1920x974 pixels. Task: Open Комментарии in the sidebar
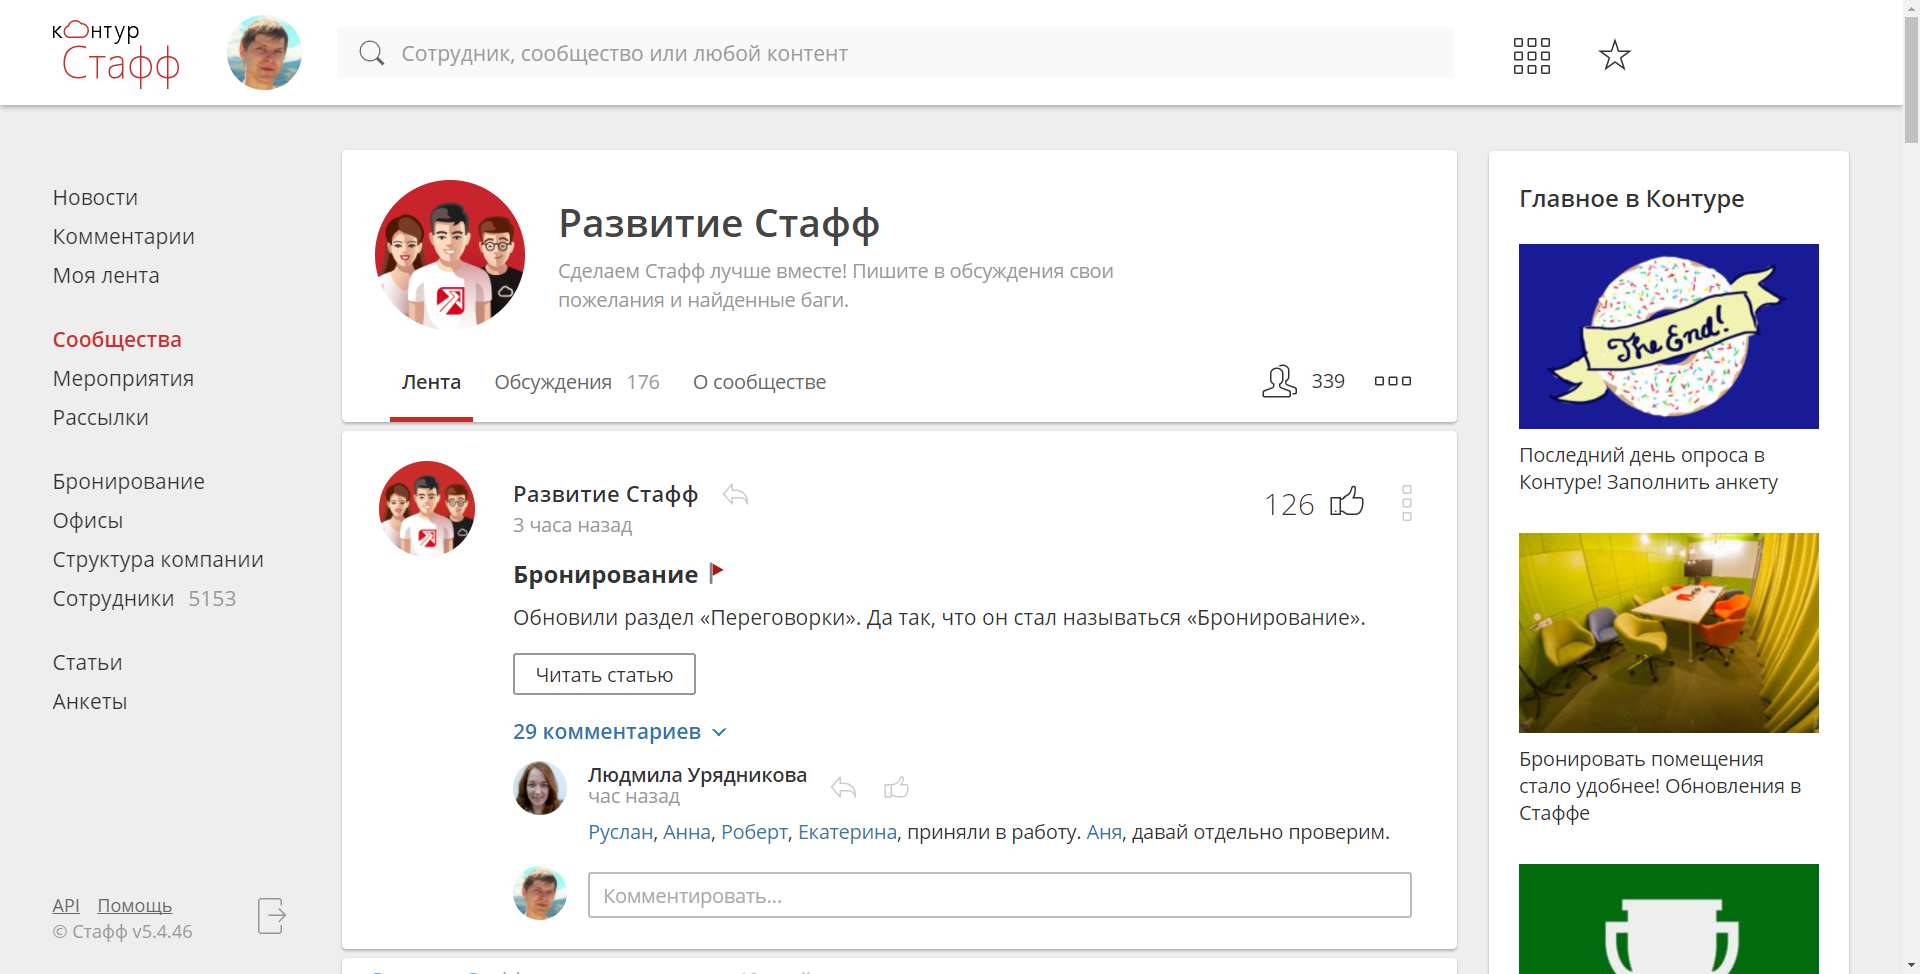point(123,237)
